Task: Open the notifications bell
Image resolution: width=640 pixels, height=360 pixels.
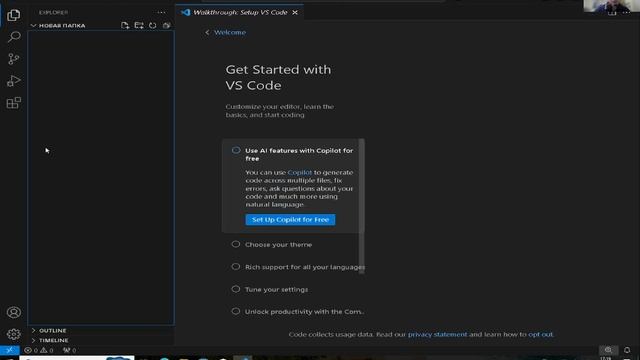Action: pos(627,350)
